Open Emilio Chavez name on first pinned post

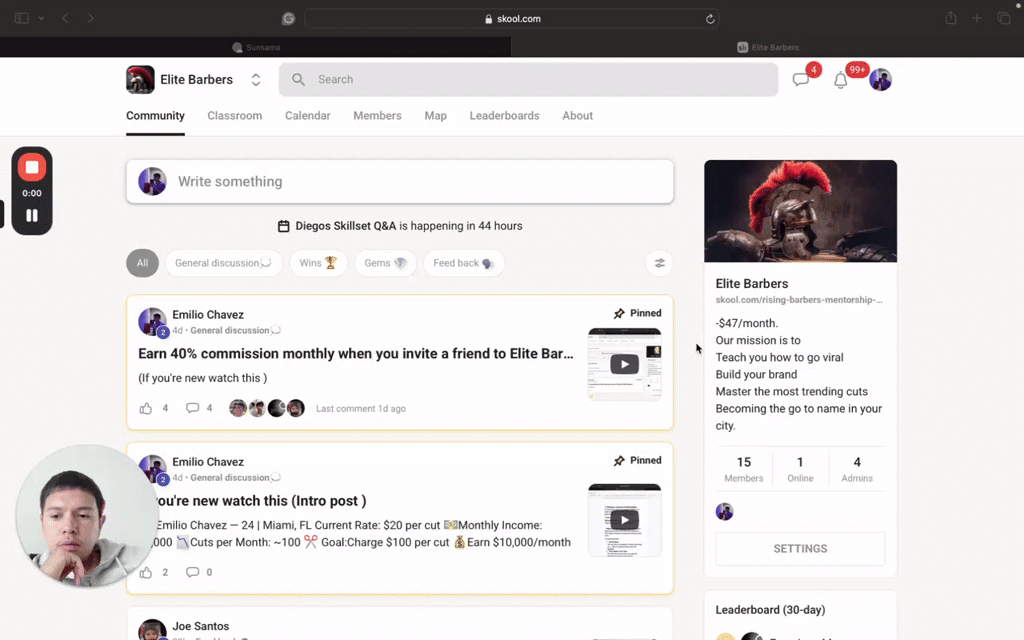pyautogui.click(x=208, y=315)
